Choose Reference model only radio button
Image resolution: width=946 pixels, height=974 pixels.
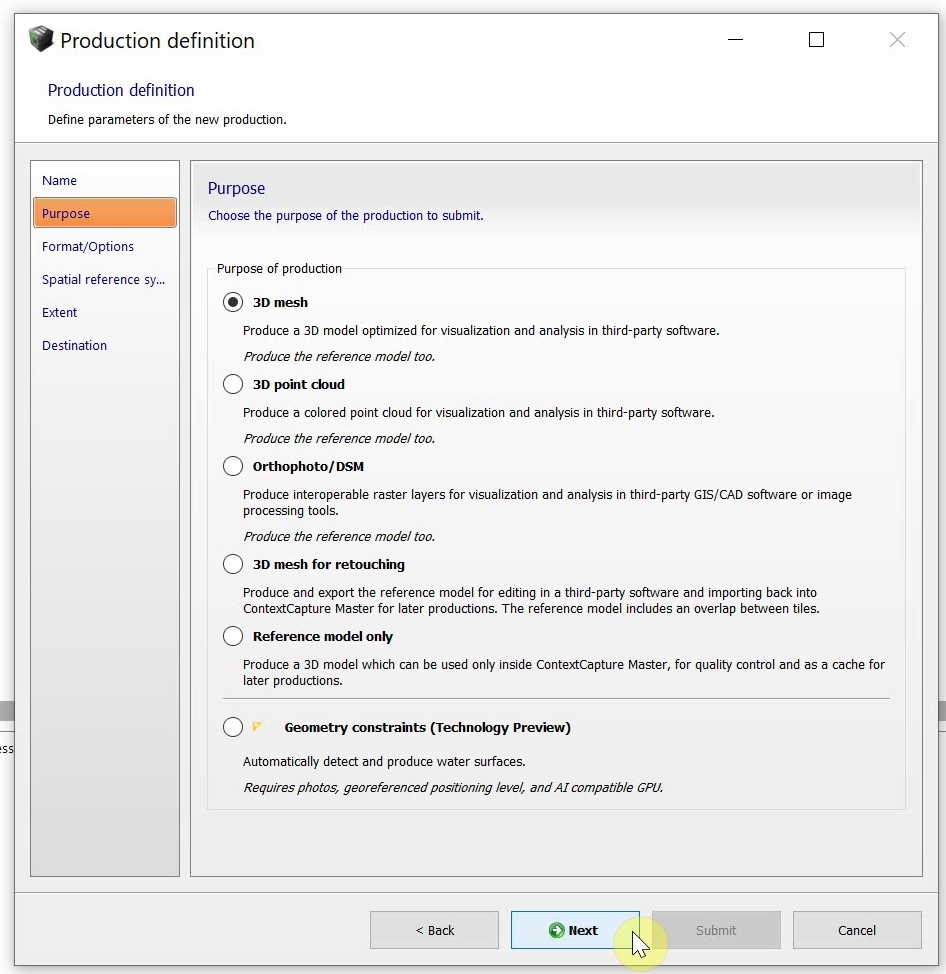click(x=233, y=636)
